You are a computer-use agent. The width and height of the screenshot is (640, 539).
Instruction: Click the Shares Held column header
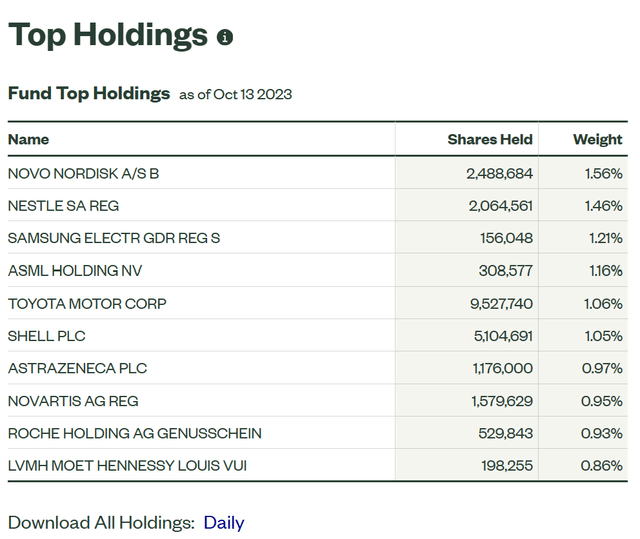(x=489, y=139)
